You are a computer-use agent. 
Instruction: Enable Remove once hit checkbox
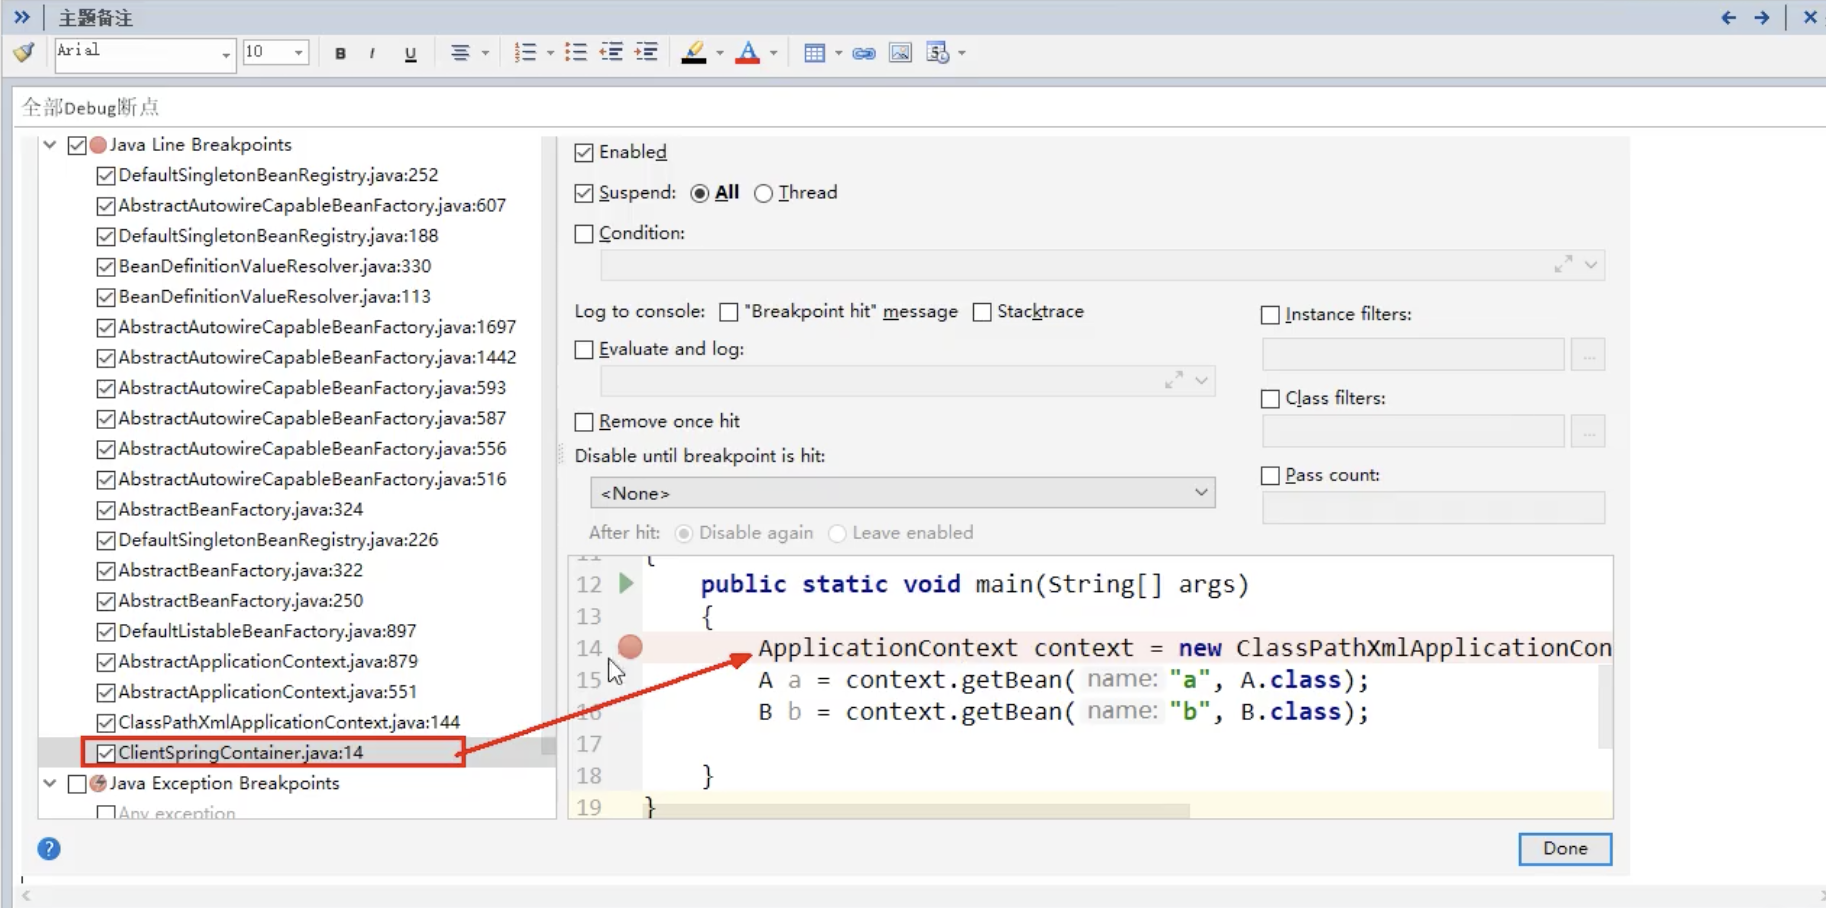tap(584, 422)
